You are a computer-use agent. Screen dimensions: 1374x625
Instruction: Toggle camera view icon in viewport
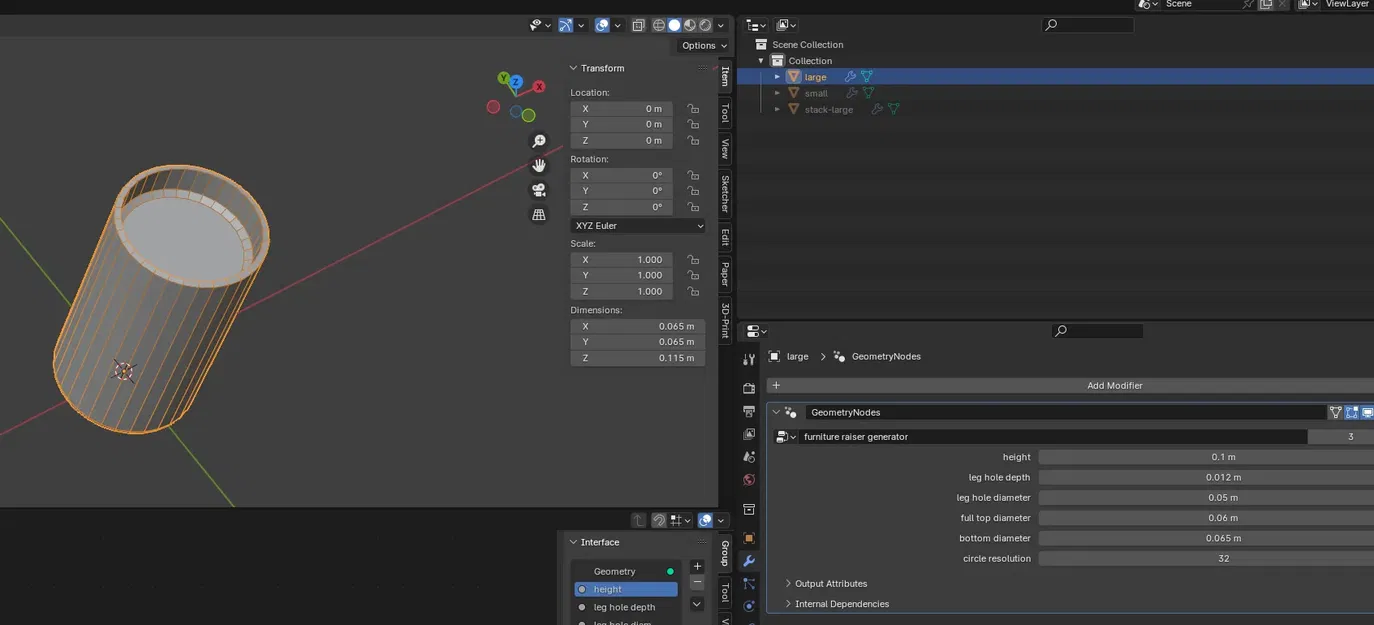click(539, 190)
